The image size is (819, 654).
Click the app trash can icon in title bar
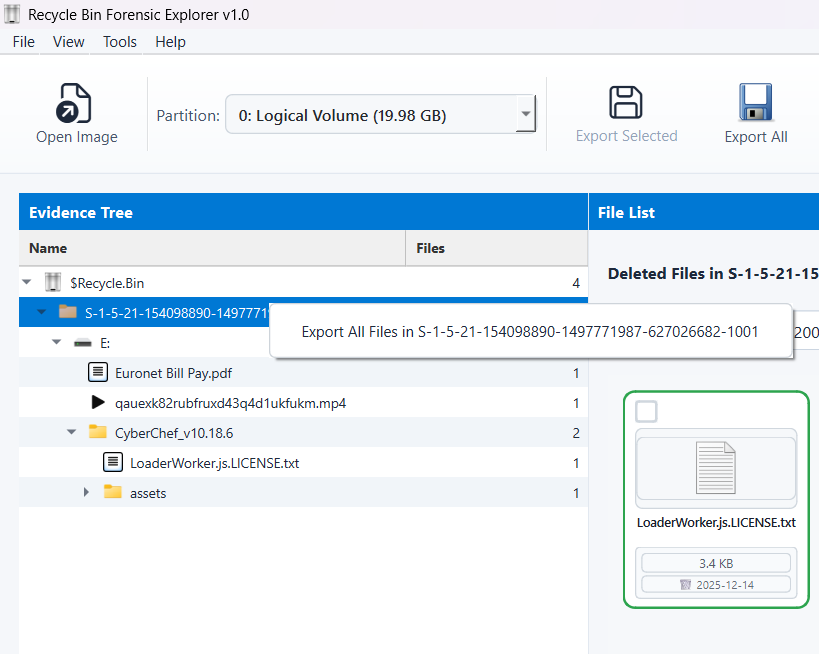[x=12, y=14]
